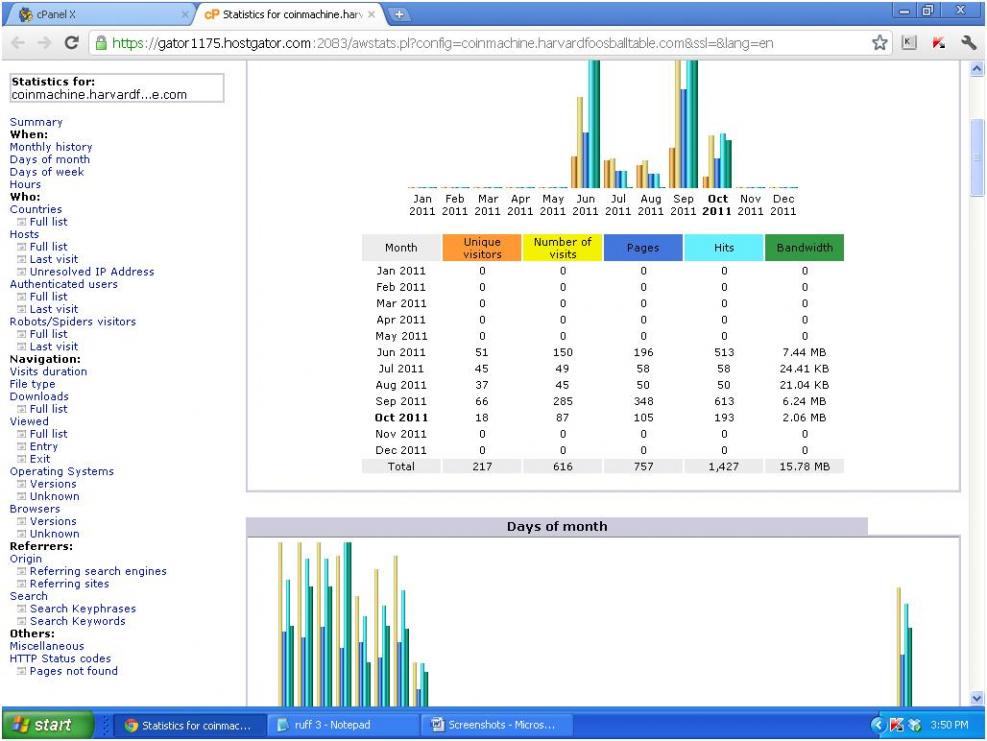
Task: Open Search Keyphrases report
Action: pyautogui.click(x=83, y=609)
